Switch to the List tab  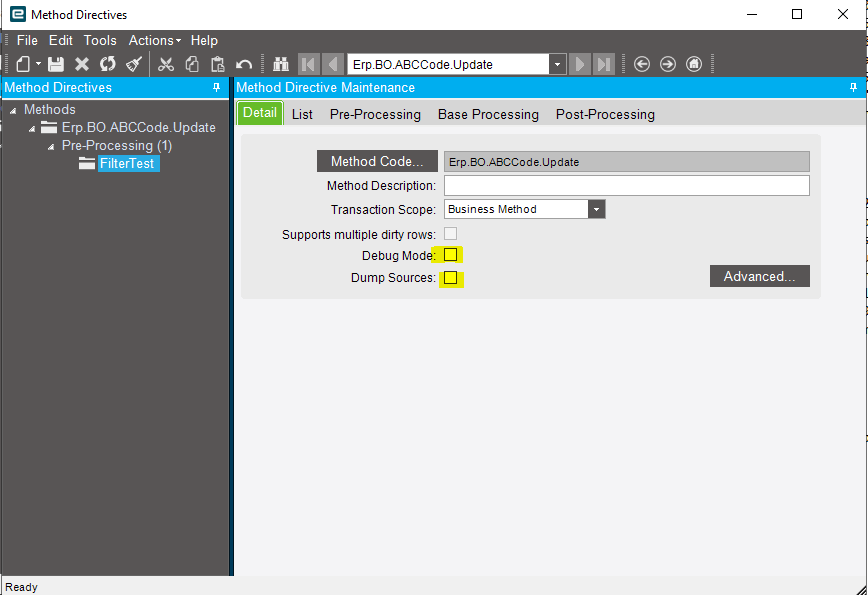click(302, 115)
